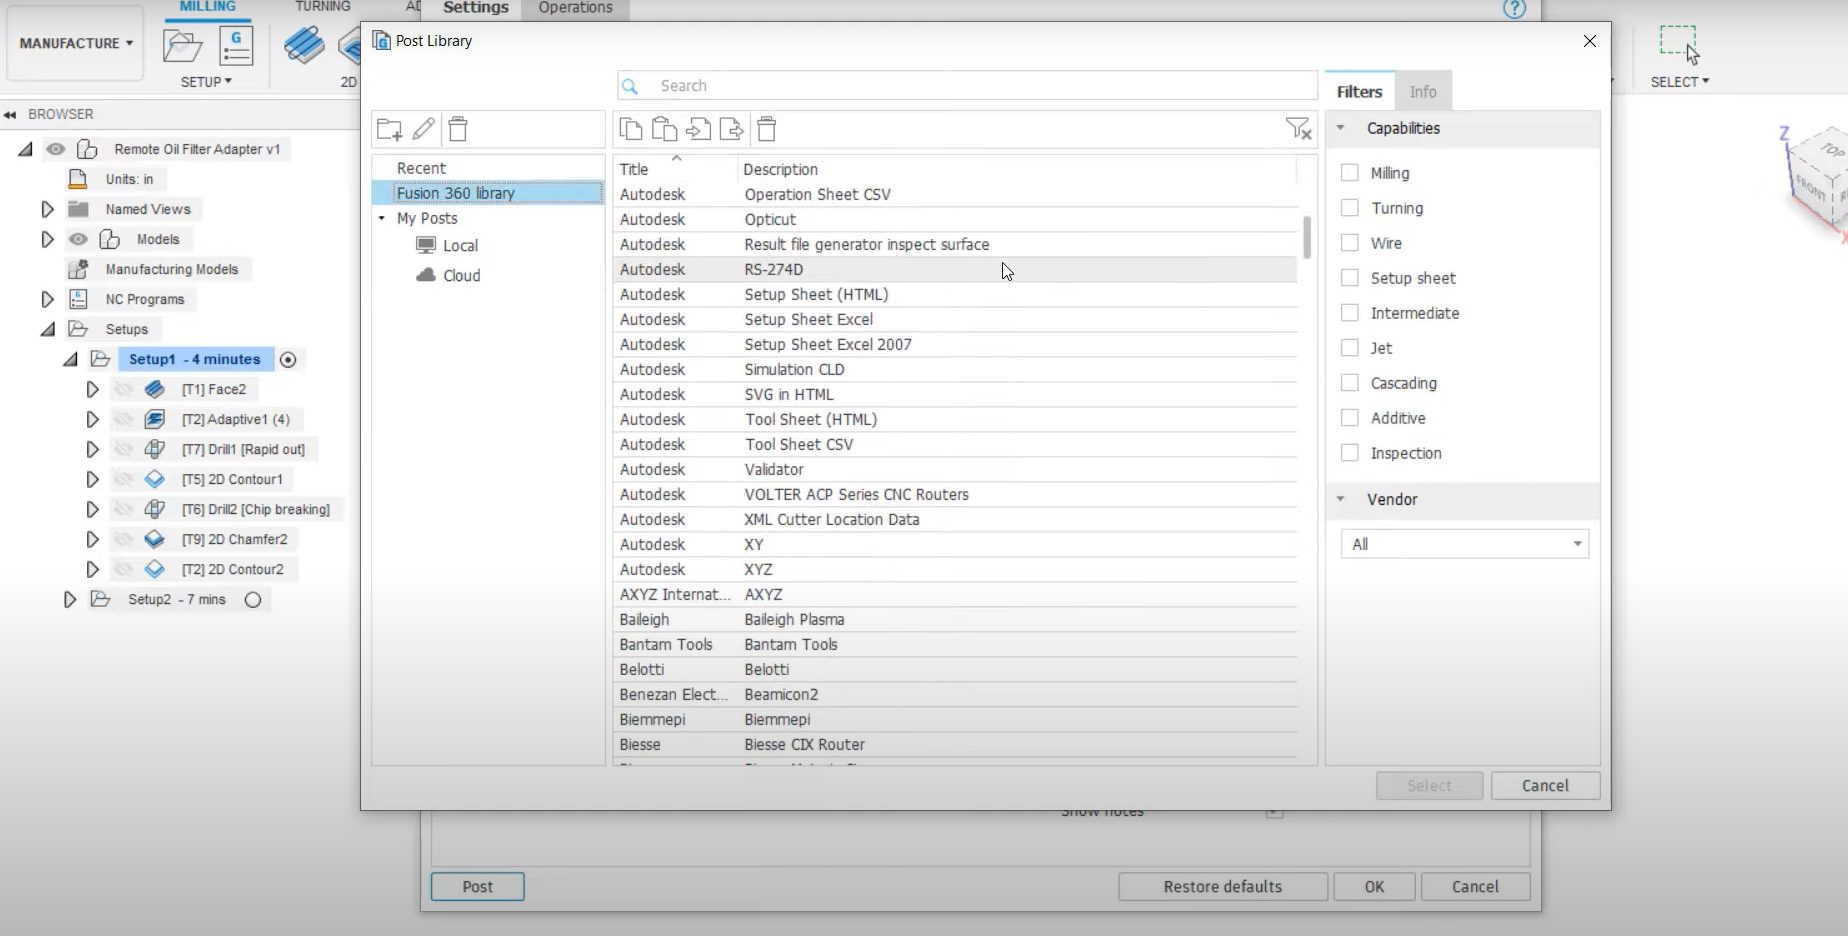Collapse the My Posts tree node
The width and height of the screenshot is (1848, 936).
(382, 218)
